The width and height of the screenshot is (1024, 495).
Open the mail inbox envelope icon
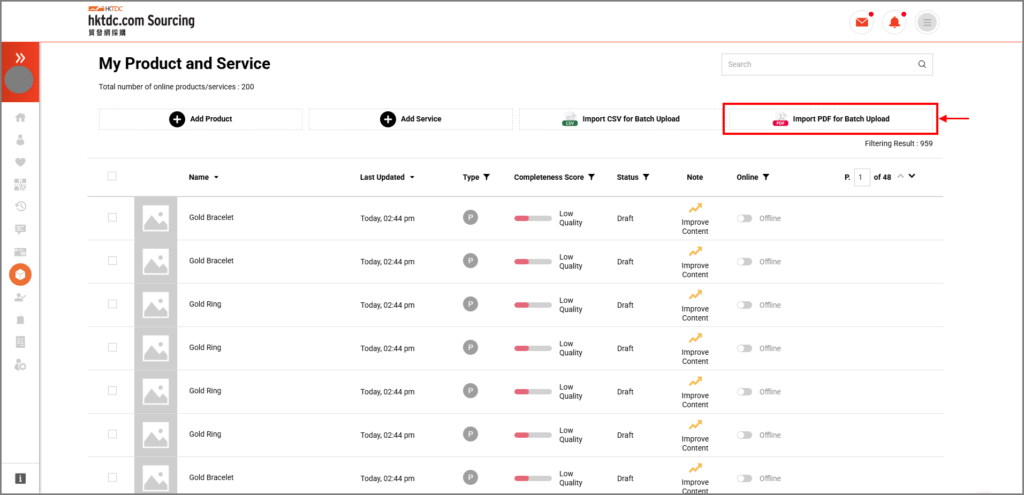tap(861, 23)
